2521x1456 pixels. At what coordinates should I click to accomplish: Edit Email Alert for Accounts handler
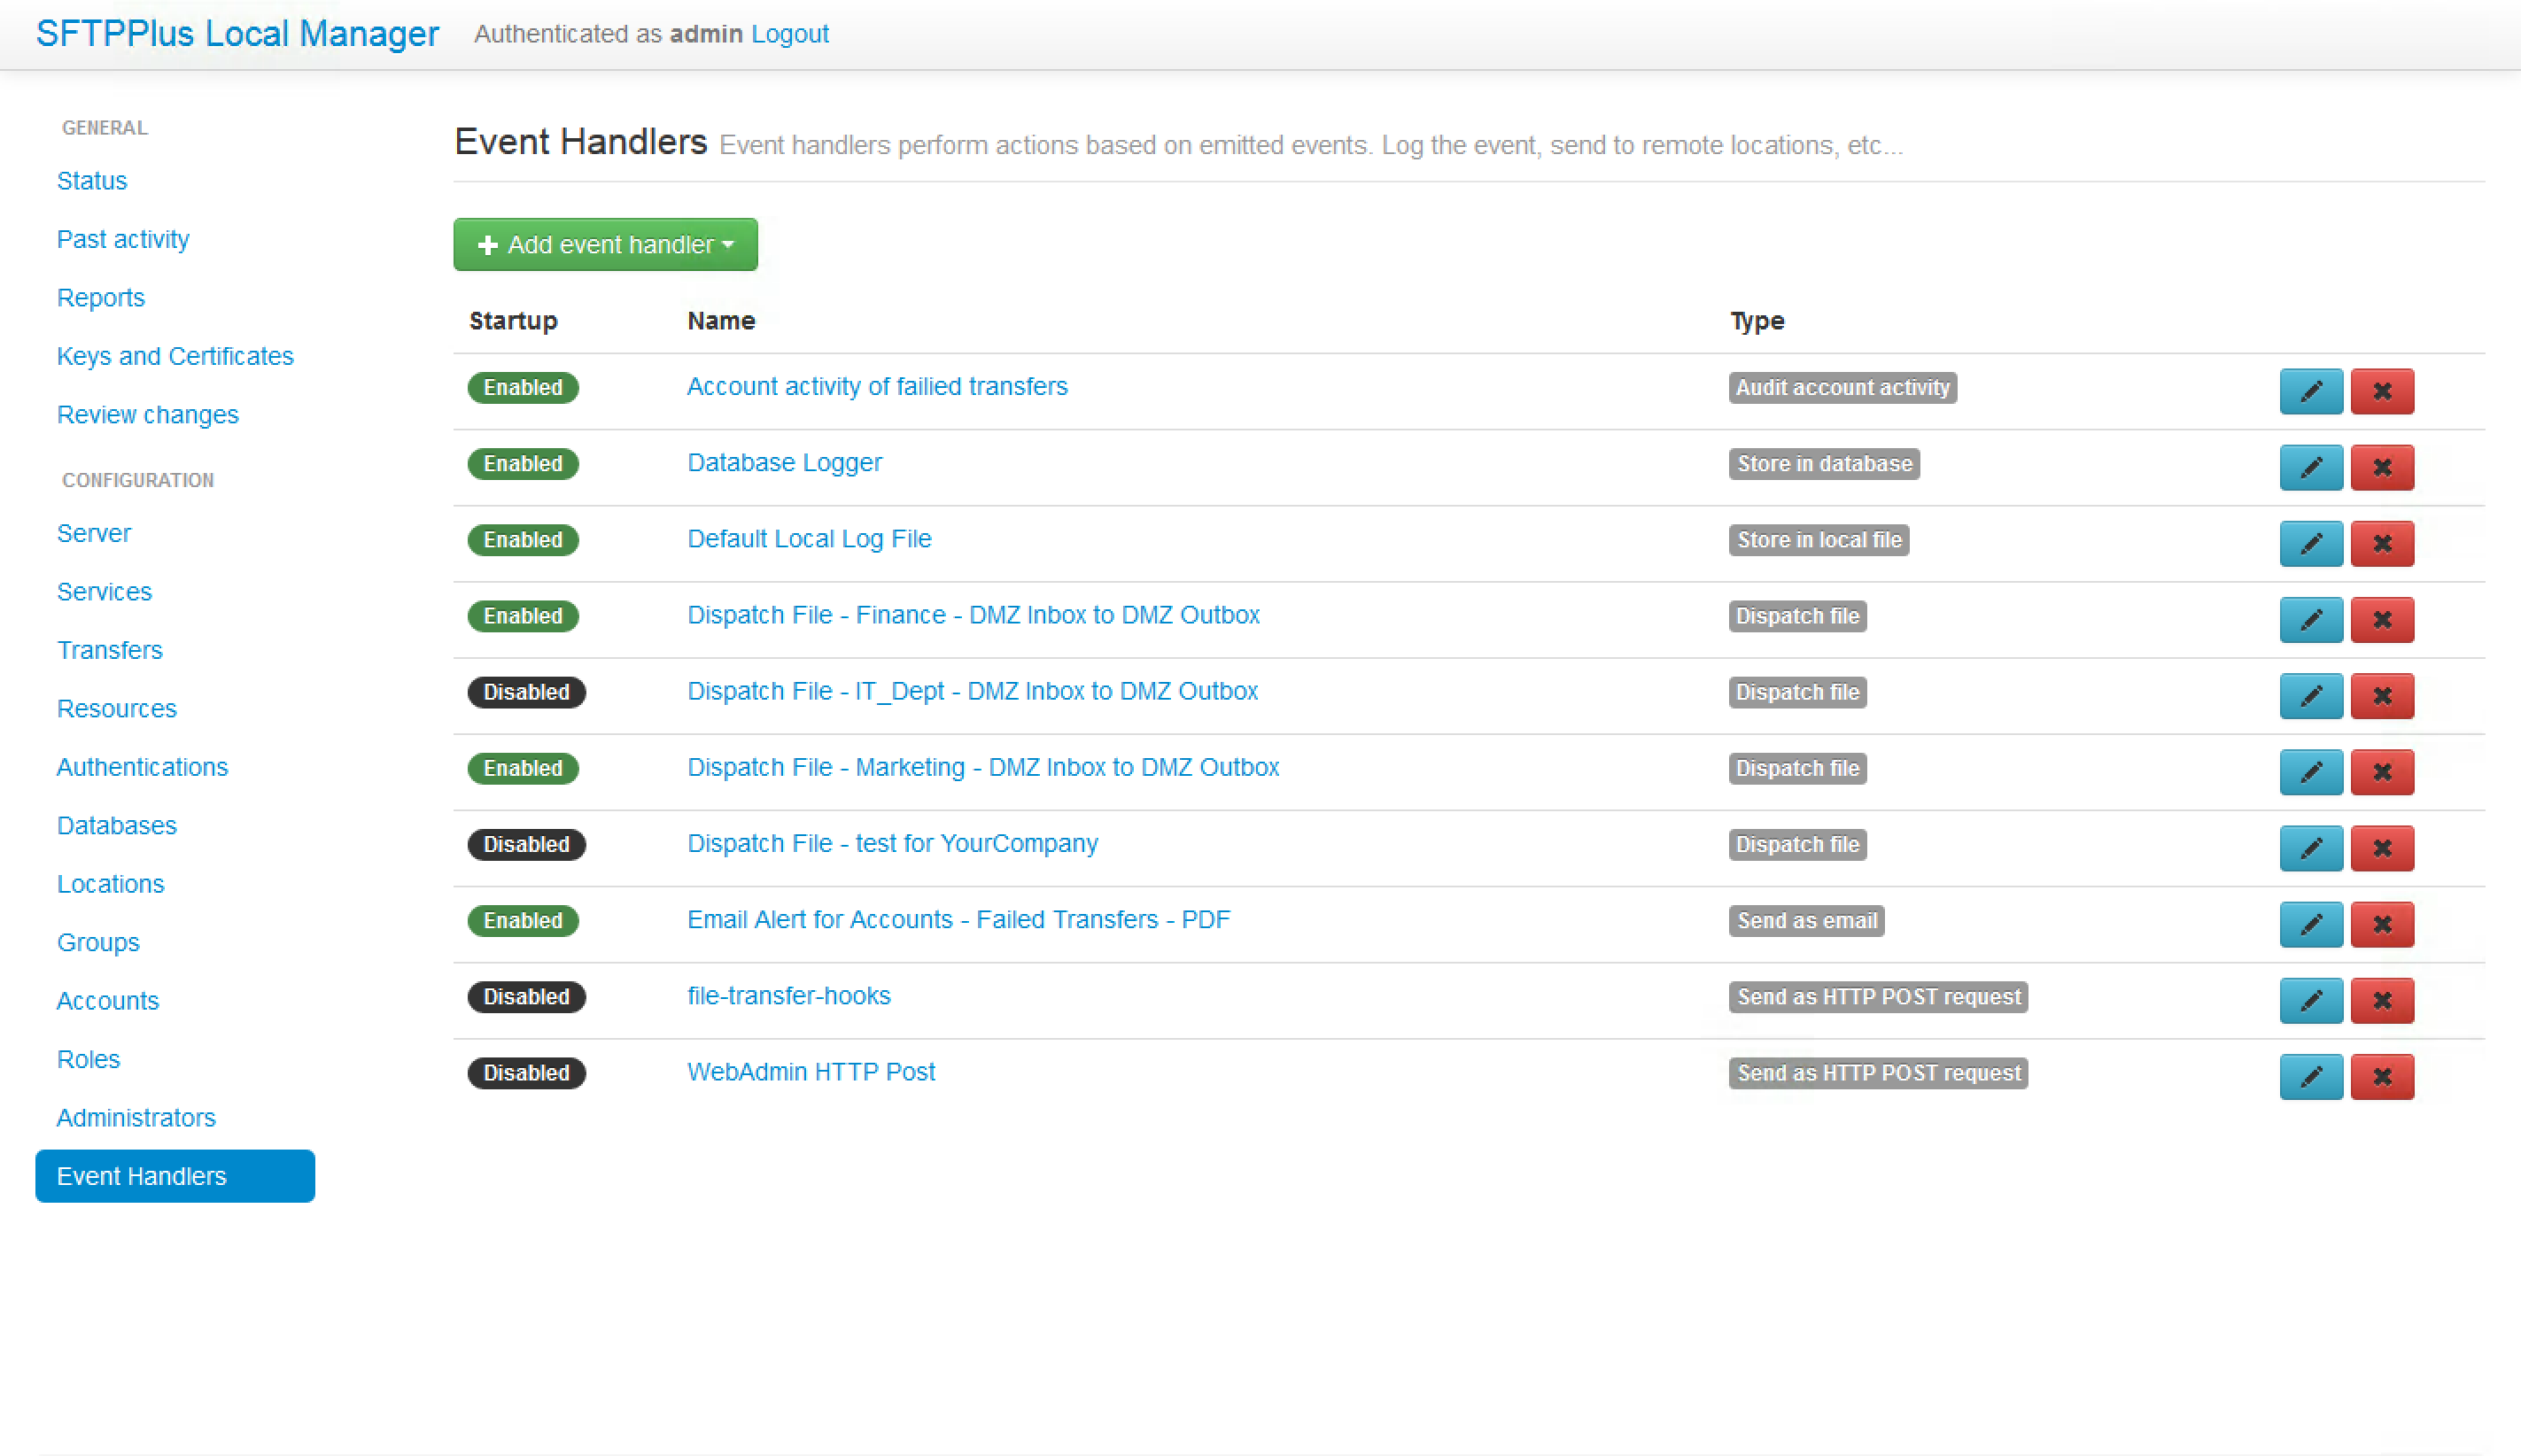2310,924
